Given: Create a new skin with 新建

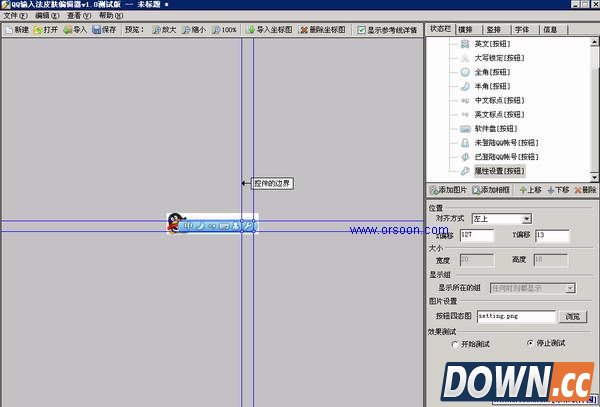Looking at the screenshot, I should pos(17,30).
